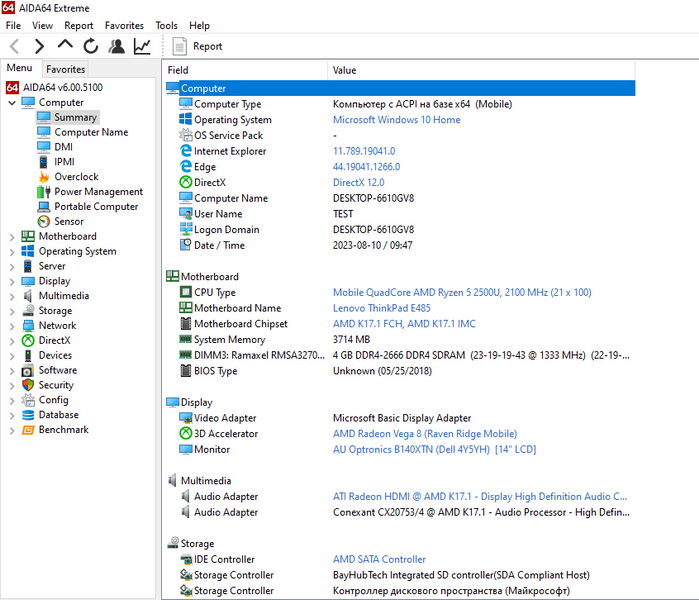Screen dimensions: 699x600
Task: Click the Windows logo icon beside Operating System in tree
Action: [28, 251]
